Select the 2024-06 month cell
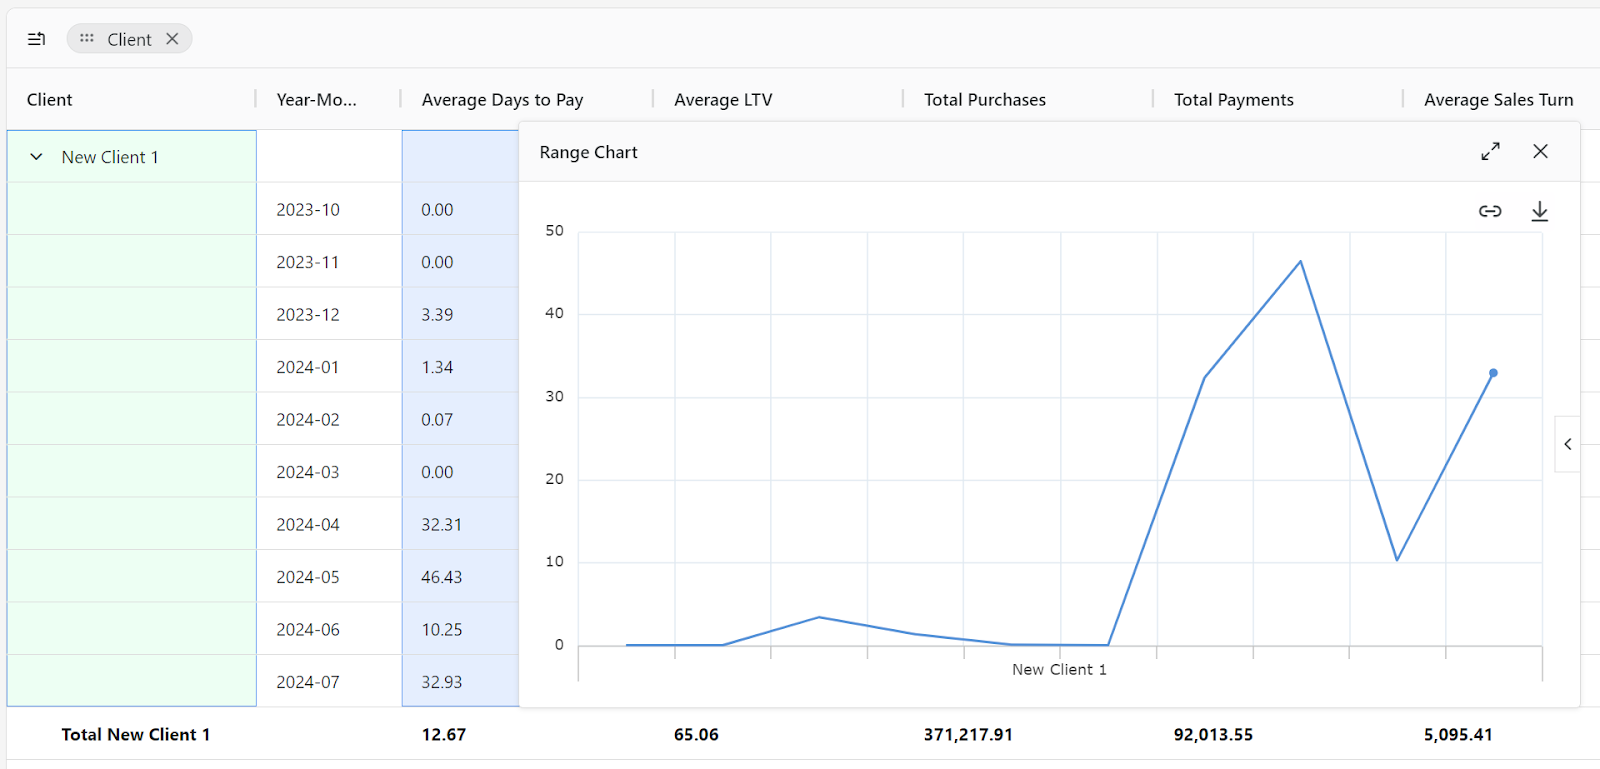The height and width of the screenshot is (769, 1600). 329,629
